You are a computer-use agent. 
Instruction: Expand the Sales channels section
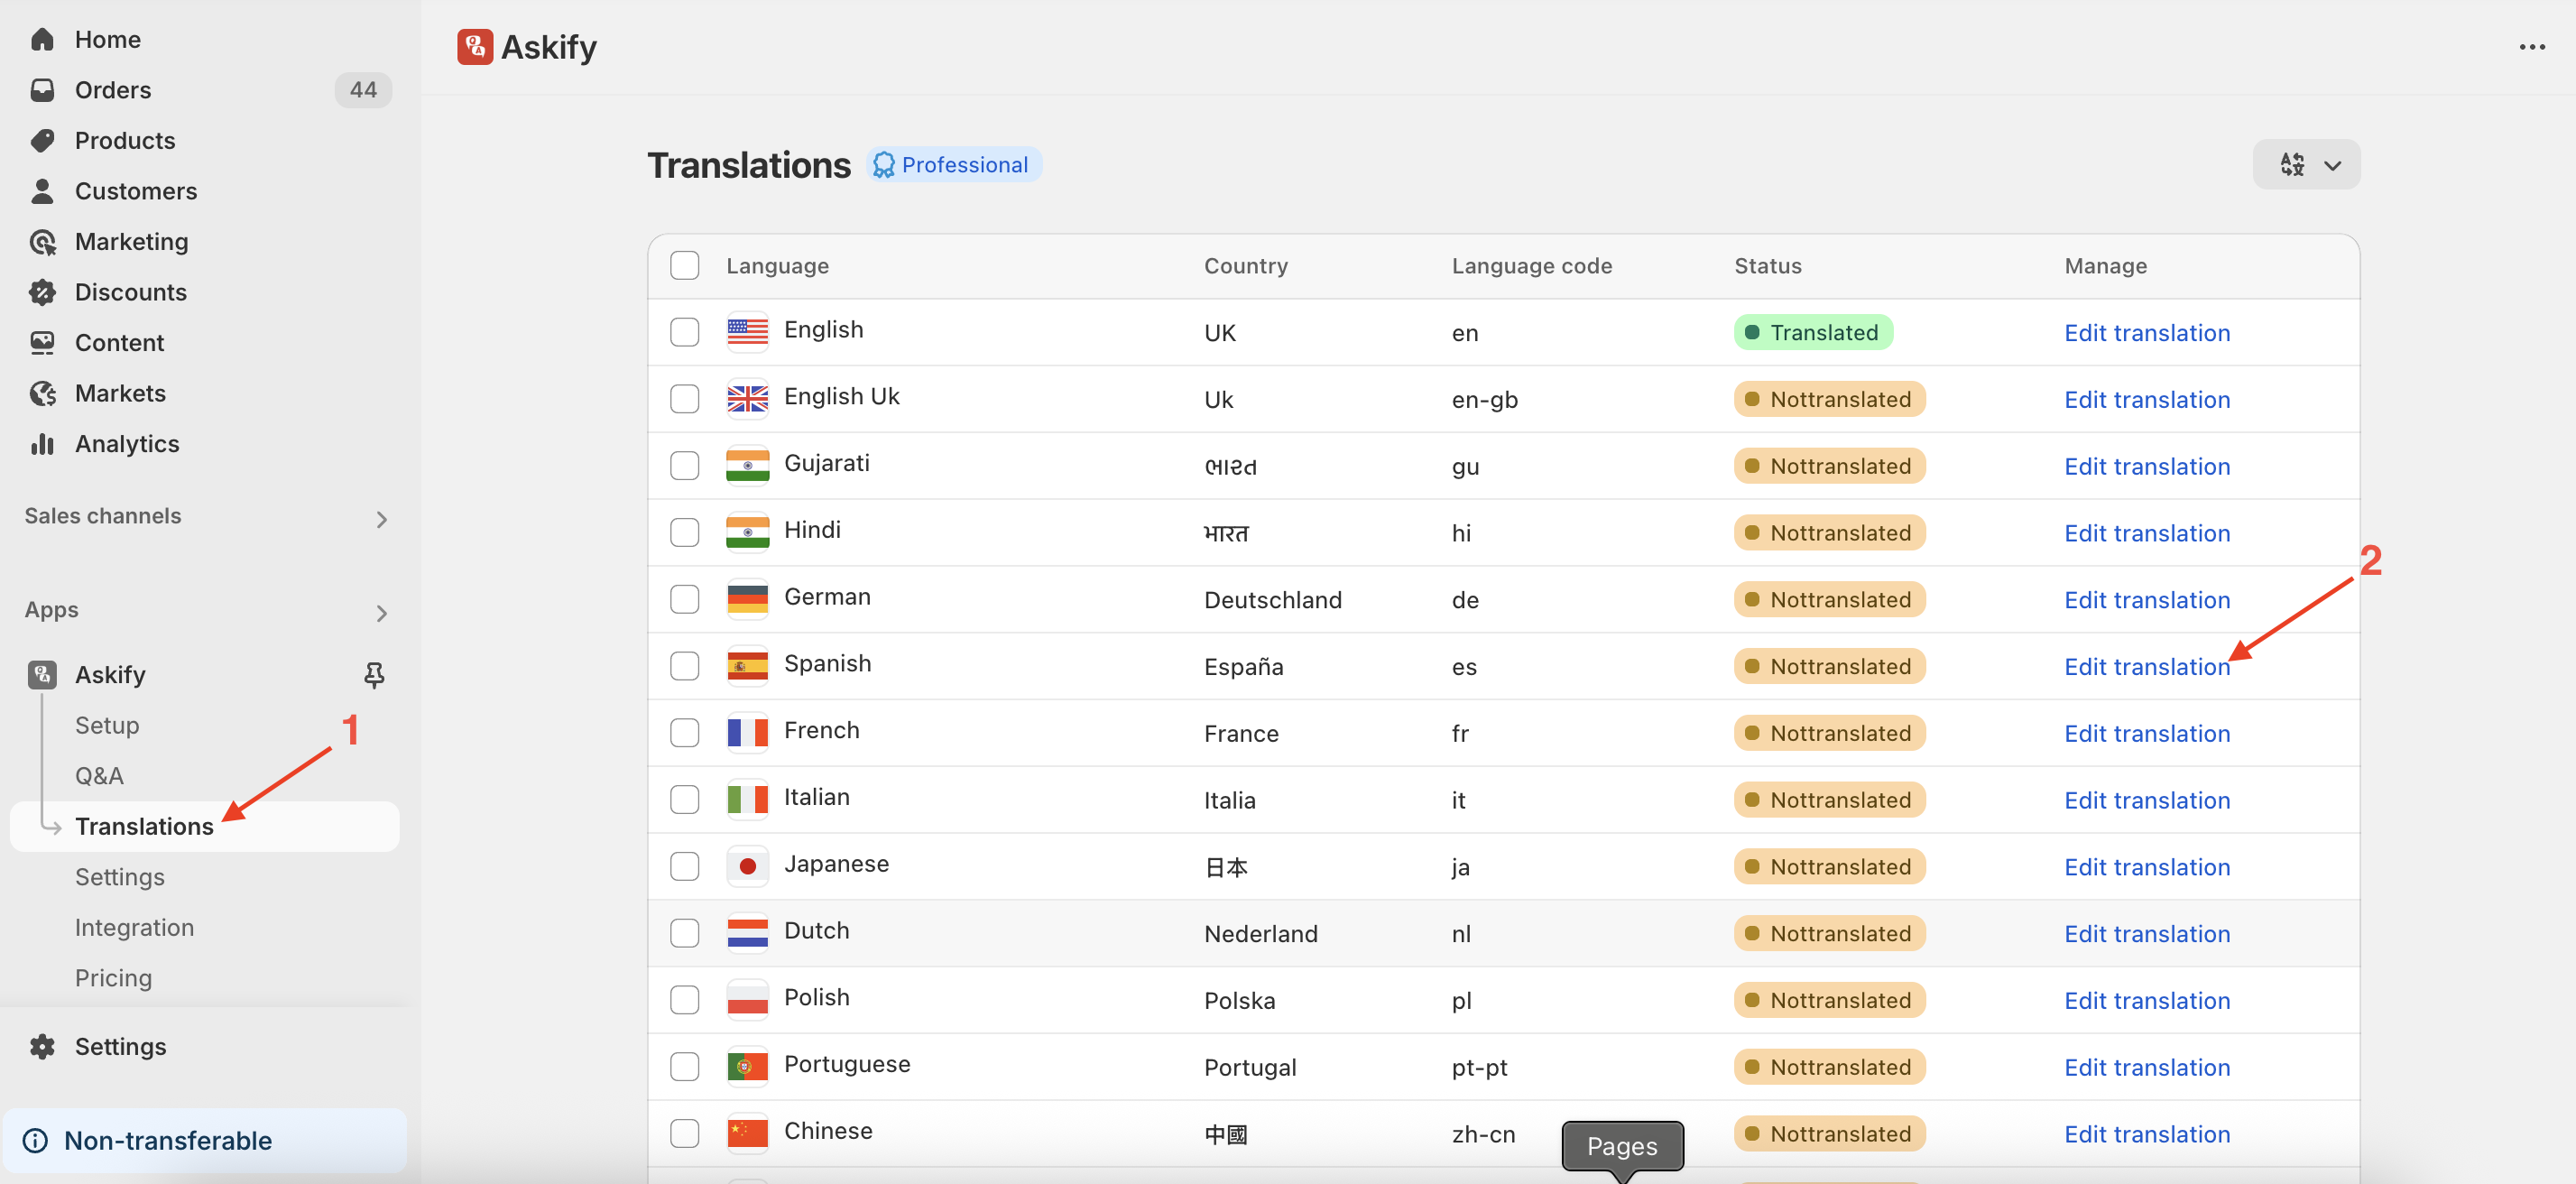[381, 519]
